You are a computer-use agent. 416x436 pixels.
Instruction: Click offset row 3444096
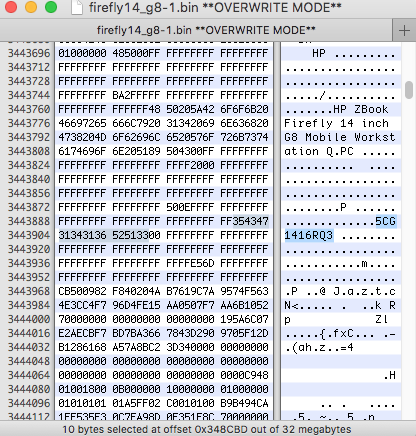(29, 403)
